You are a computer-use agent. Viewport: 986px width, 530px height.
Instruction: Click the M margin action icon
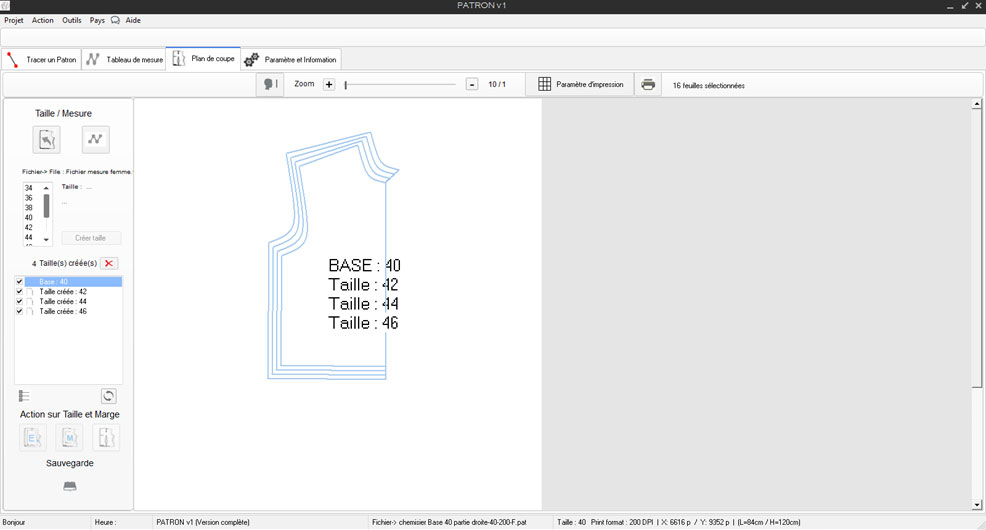(x=69, y=437)
